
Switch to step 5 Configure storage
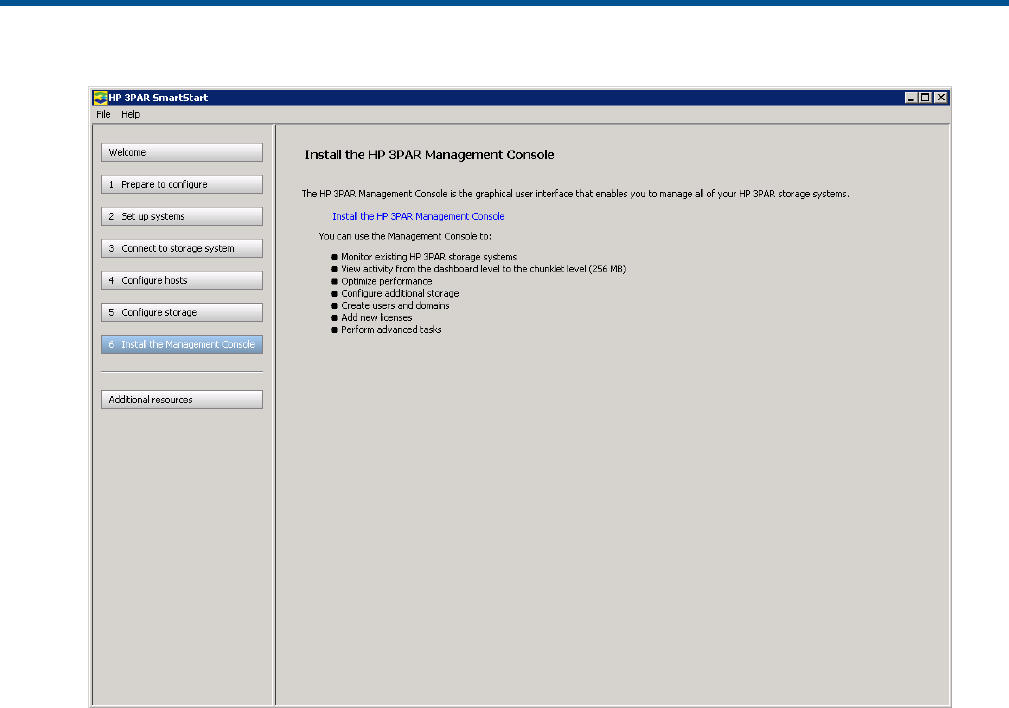click(181, 313)
